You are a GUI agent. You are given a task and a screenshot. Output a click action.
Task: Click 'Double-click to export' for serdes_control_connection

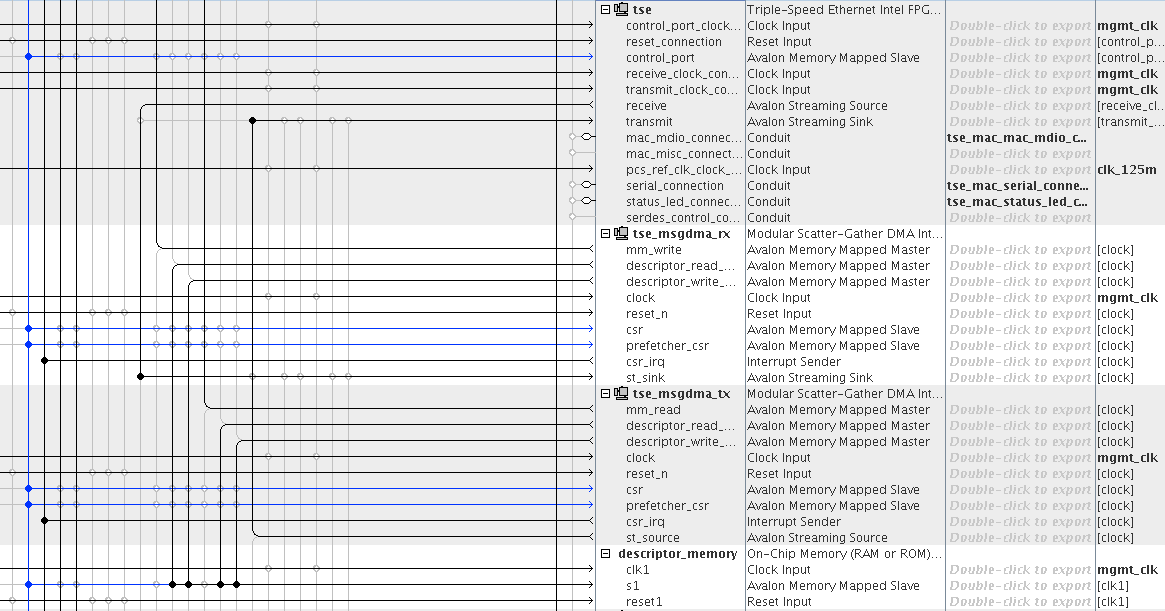(1020, 217)
